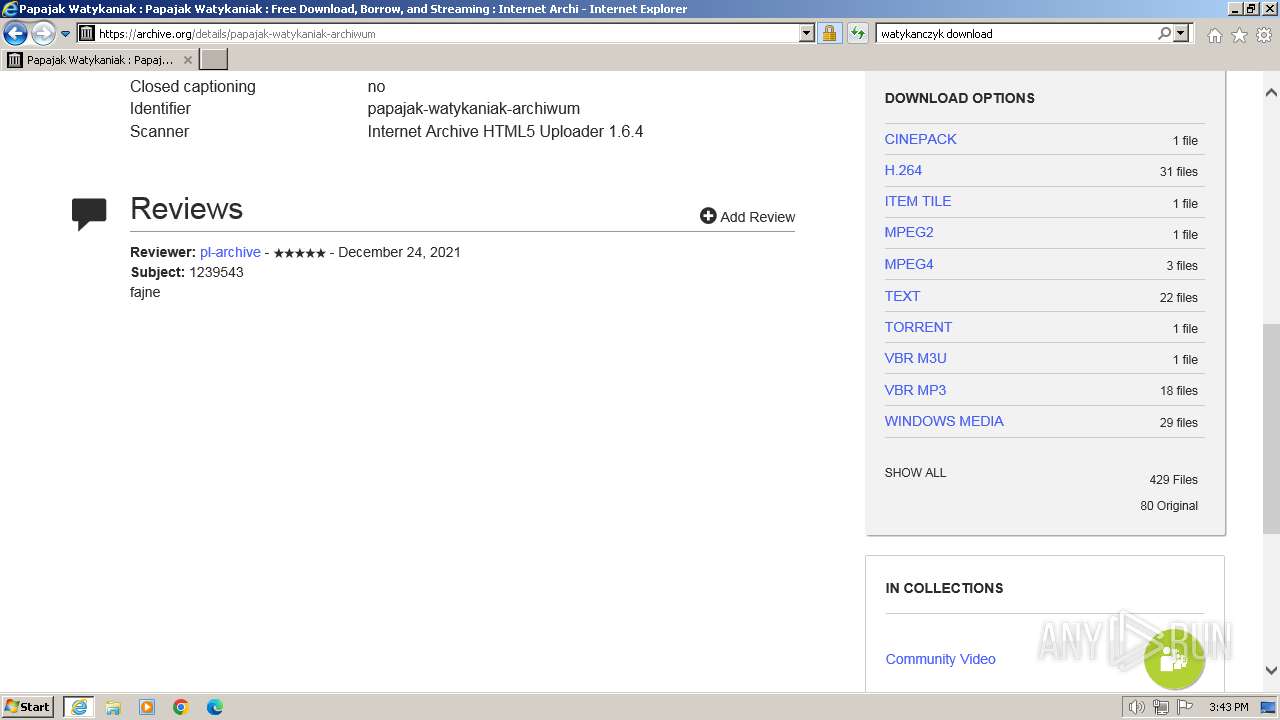
Task: Open the search provider dropdown arrow
Action: 1181,33
